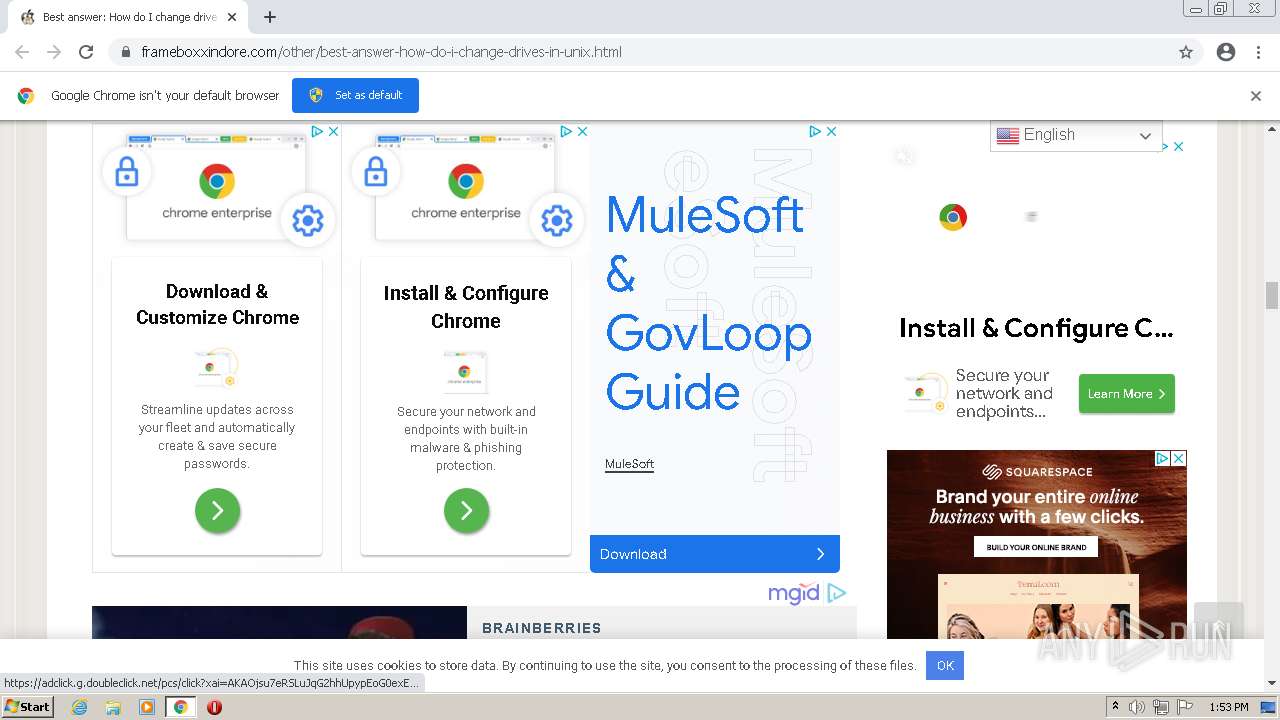Close the second Chrome ad with X

pyautogui.click(x=582, y=131)
